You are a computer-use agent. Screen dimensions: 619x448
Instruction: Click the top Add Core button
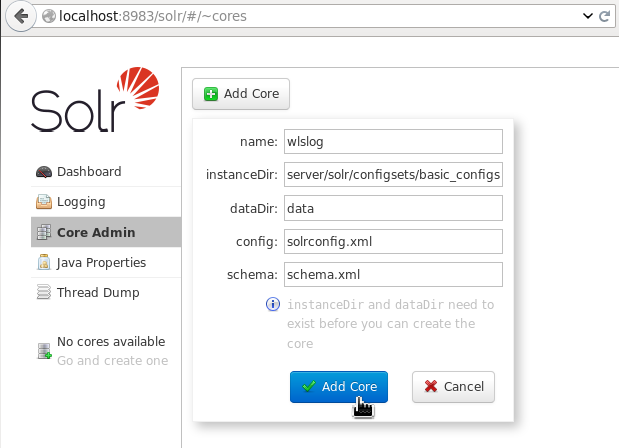tap(241, 94)
